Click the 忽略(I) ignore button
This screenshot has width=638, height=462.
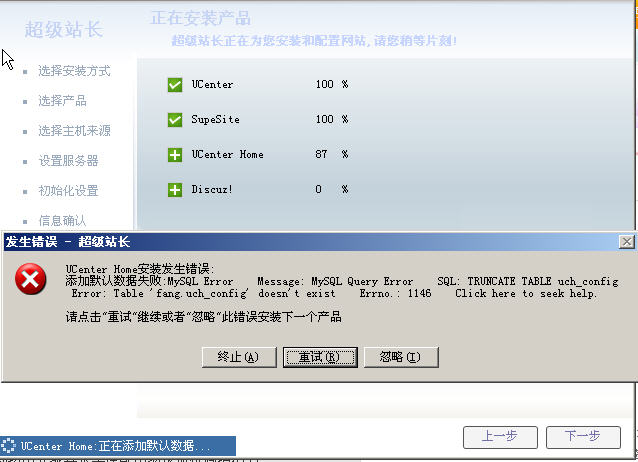click(401, 357)
